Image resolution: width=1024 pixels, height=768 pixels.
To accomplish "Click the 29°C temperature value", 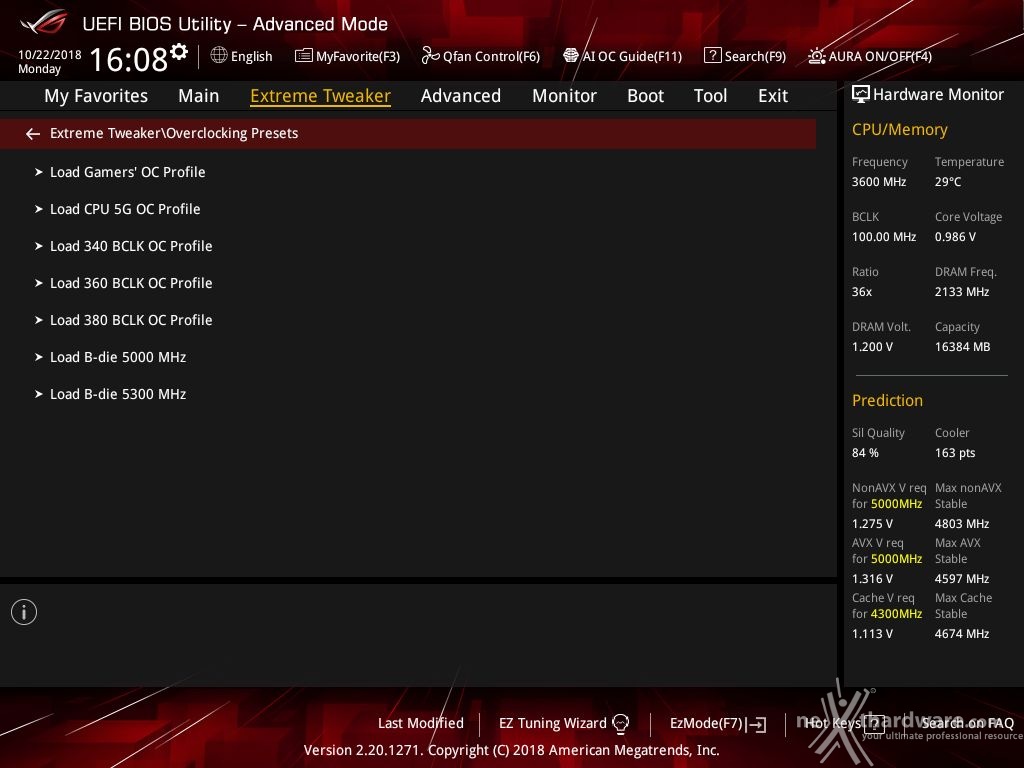I will 948,182.
